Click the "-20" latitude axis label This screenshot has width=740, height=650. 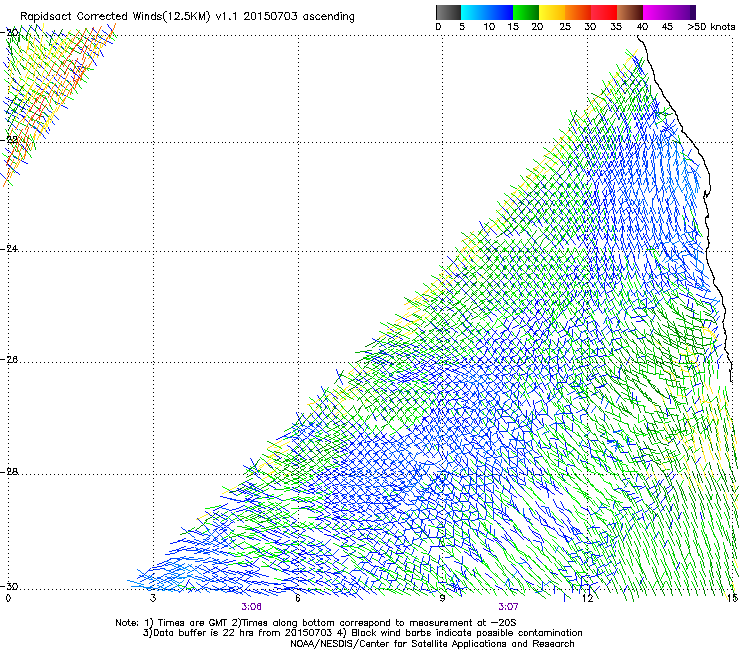10,33
